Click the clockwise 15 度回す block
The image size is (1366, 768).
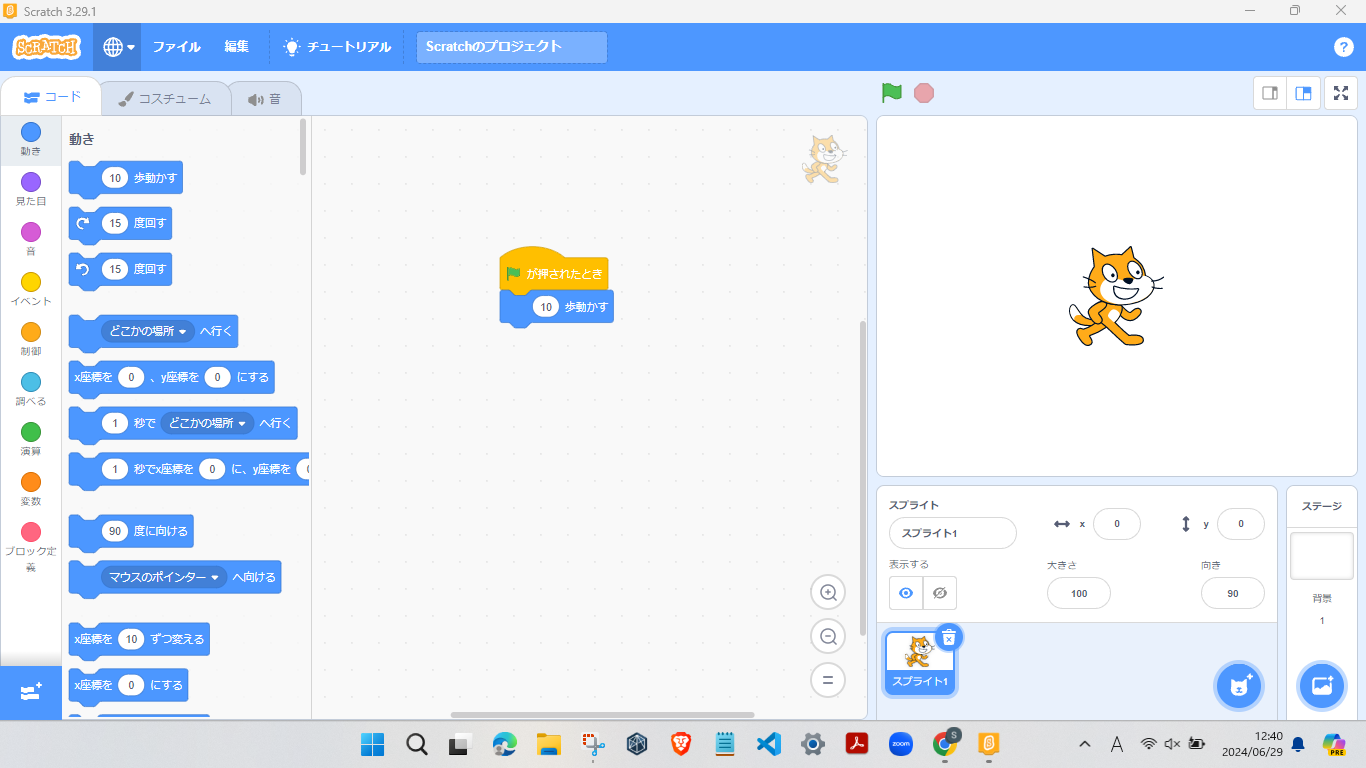click(x=120, y=224)
